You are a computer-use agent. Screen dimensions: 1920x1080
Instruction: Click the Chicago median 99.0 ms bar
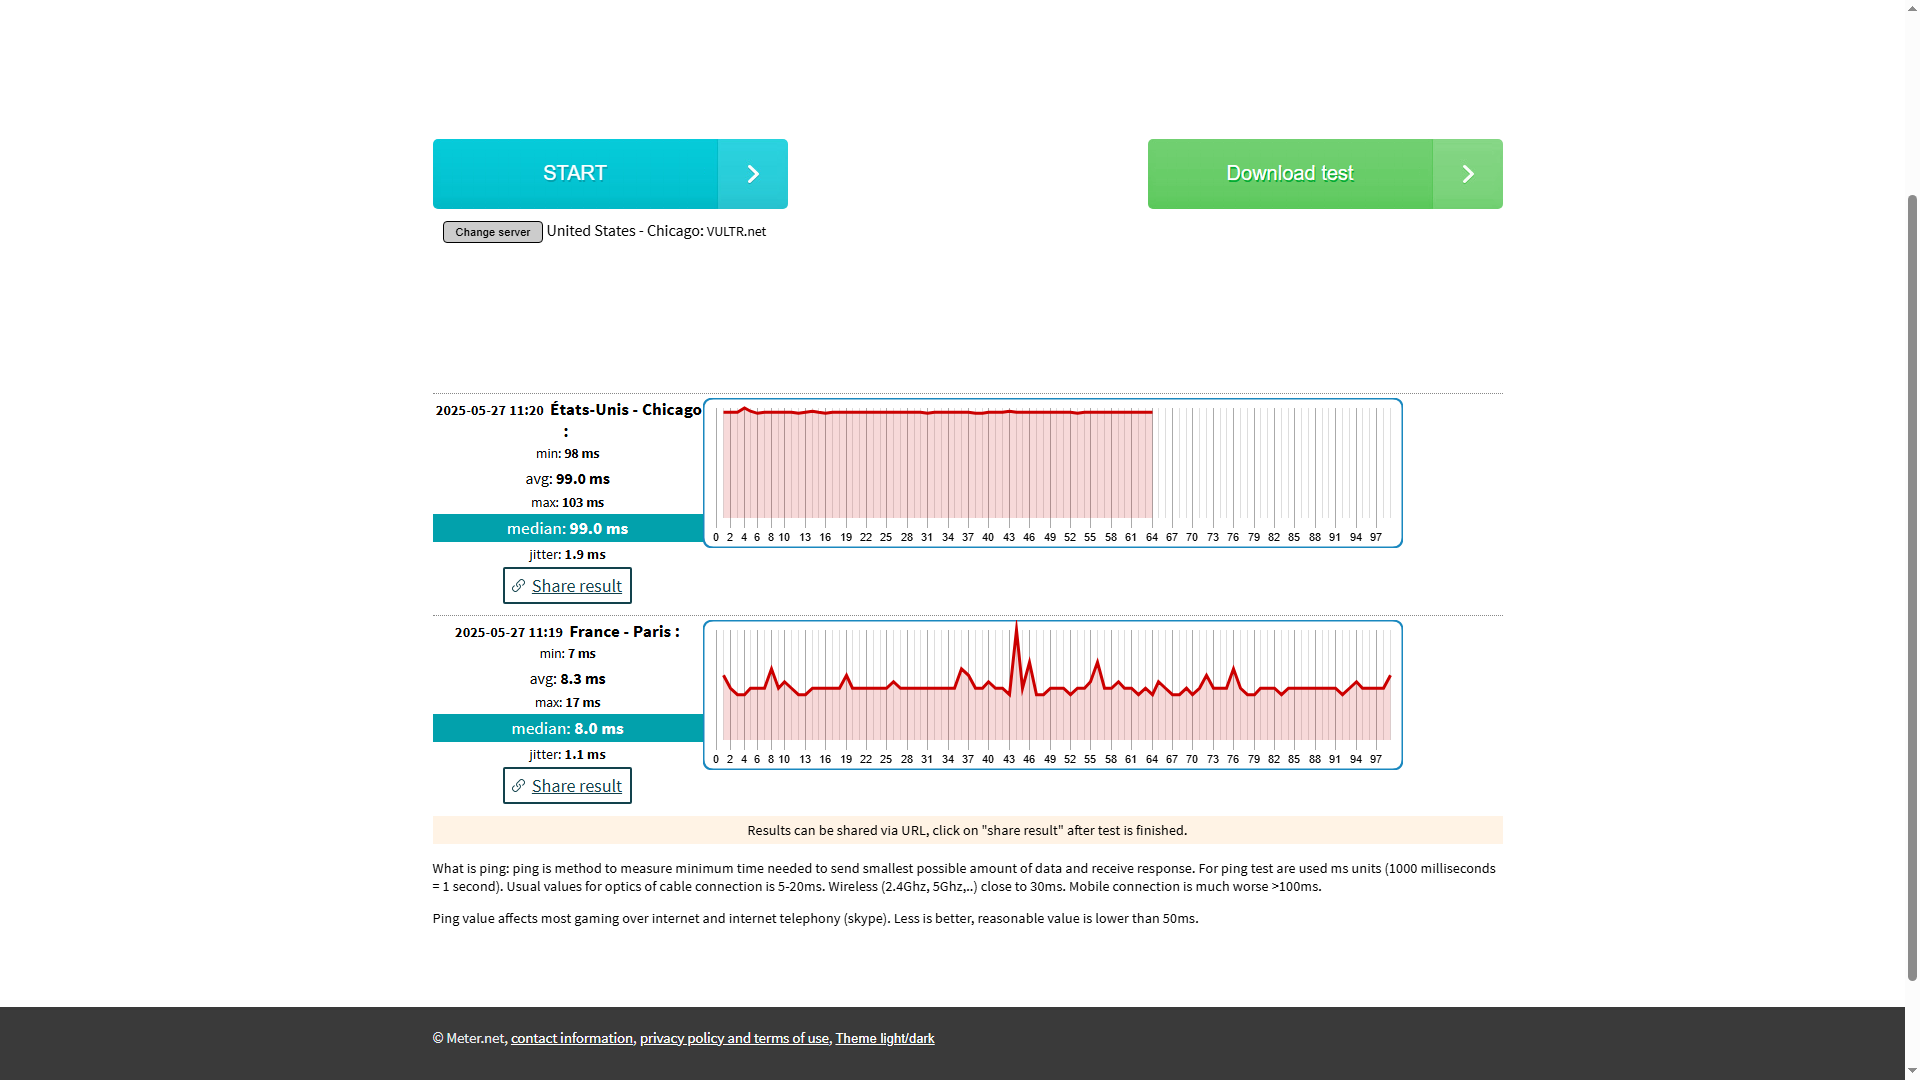[567, 528]
